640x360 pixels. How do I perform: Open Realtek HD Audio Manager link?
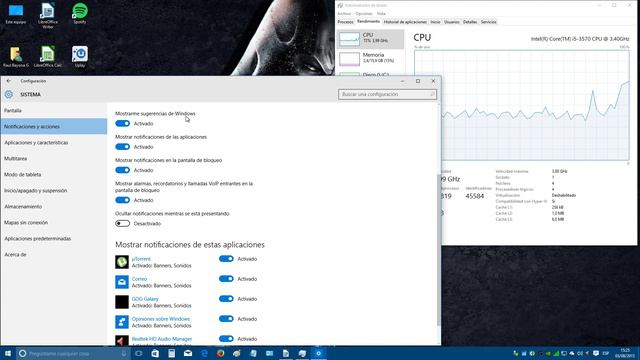click(x=162, y=339)
